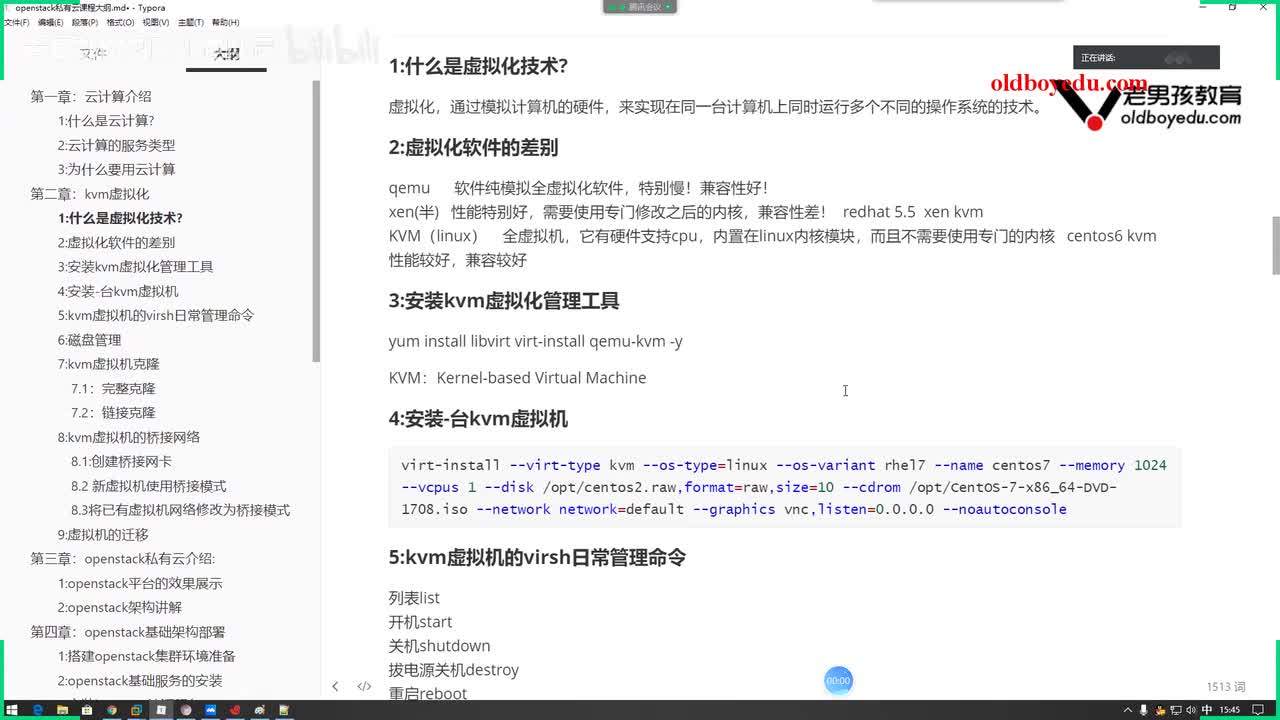Screen dimensions: 1280x720
Task: Select outline item 3:为什么要用云计算
Action: (x=116, y=170)
